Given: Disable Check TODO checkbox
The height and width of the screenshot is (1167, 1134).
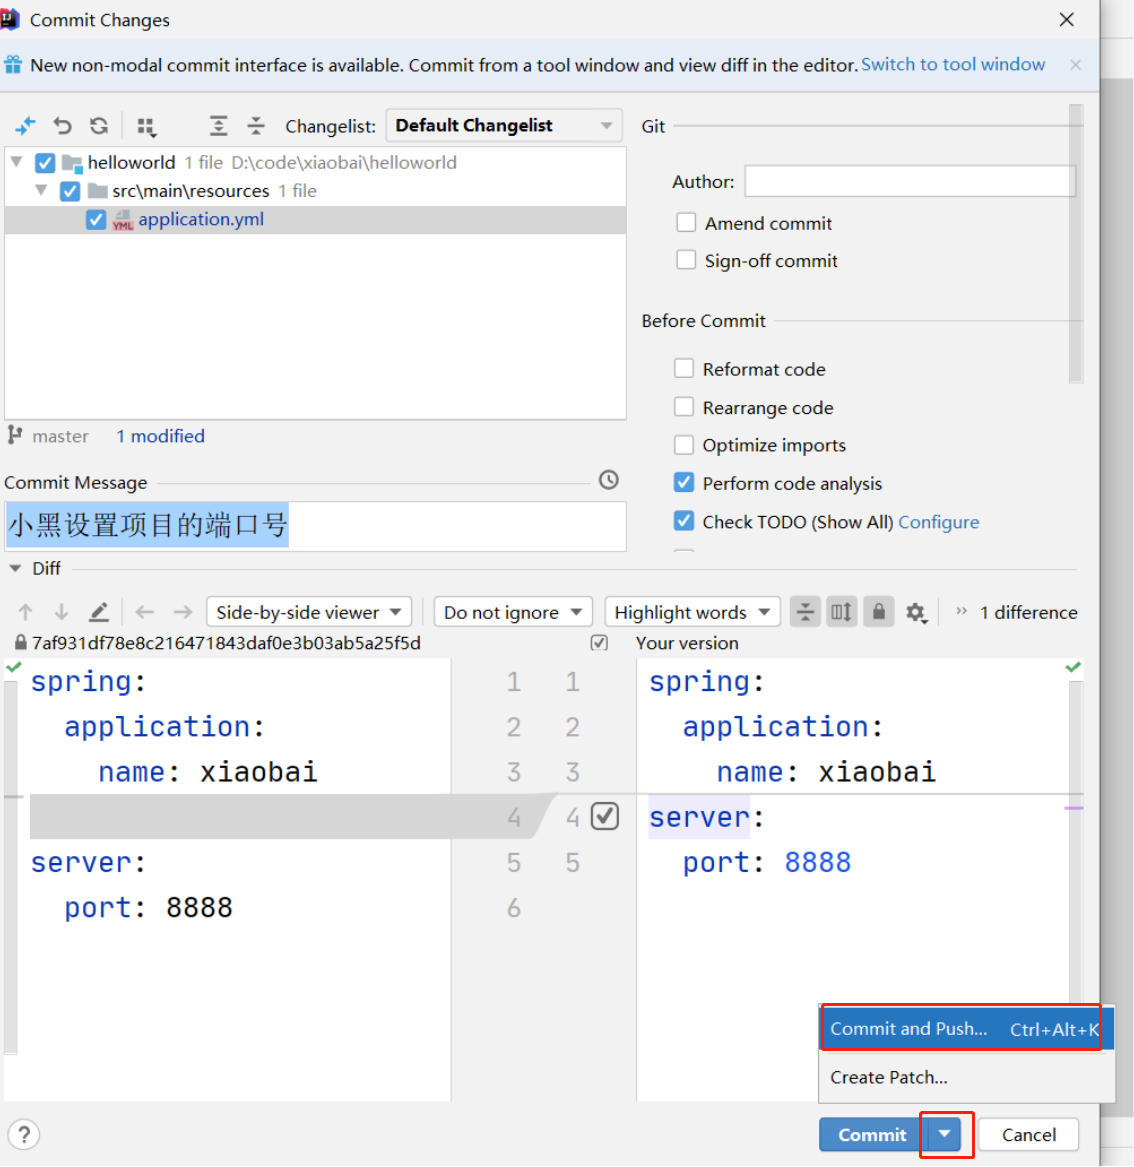Looking at the screenshot, I should click(x=684, y=521).
